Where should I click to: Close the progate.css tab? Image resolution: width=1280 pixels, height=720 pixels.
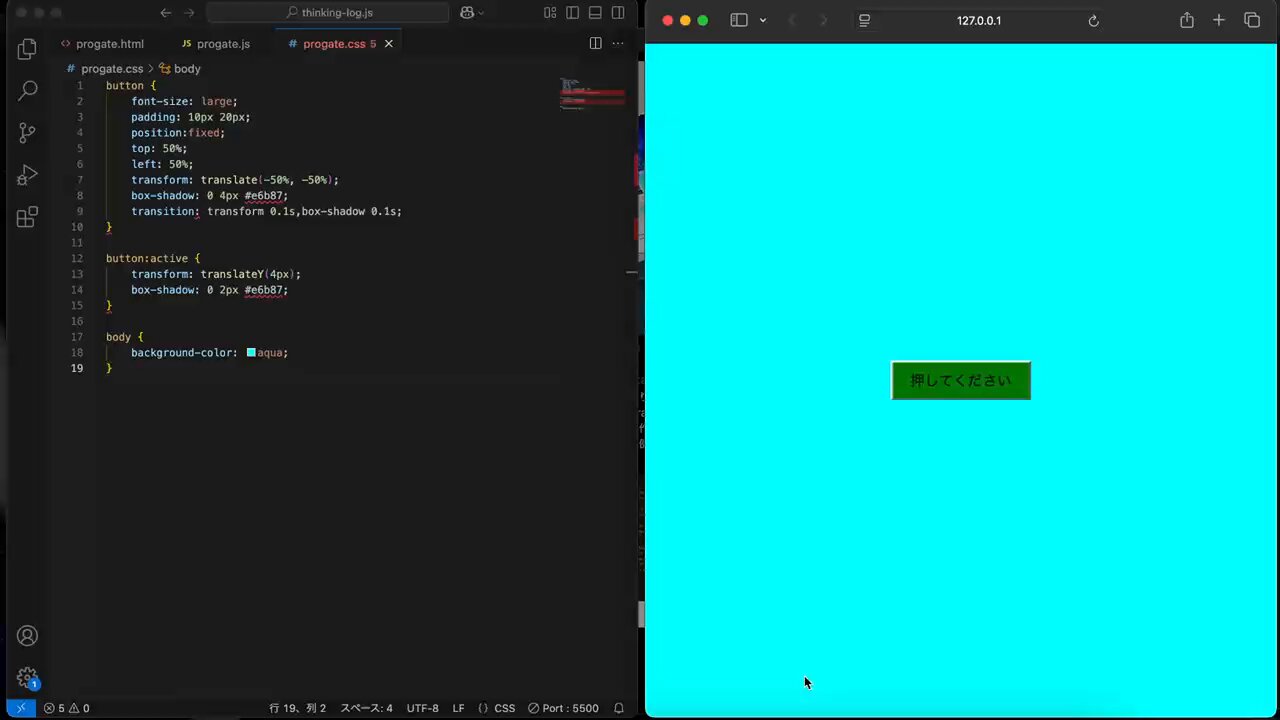pyautogui.click(x=389, y=44)
